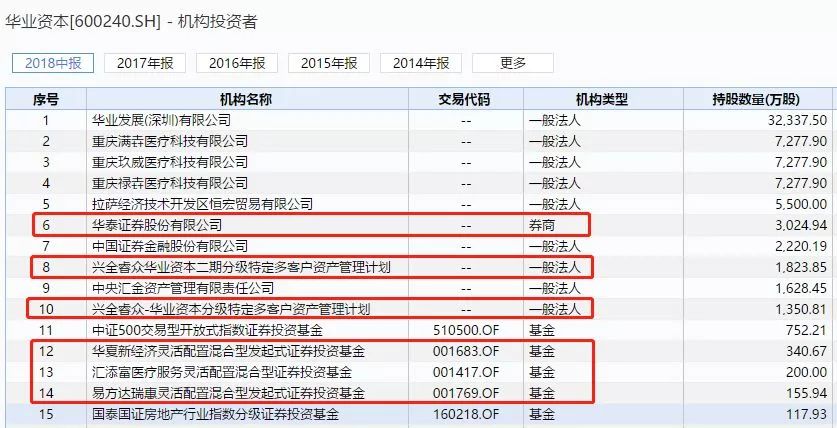Select 兴全睿众华业资本二期分级特定多客户资产管理计划
The image size is (837, 428).
point(241,267)
